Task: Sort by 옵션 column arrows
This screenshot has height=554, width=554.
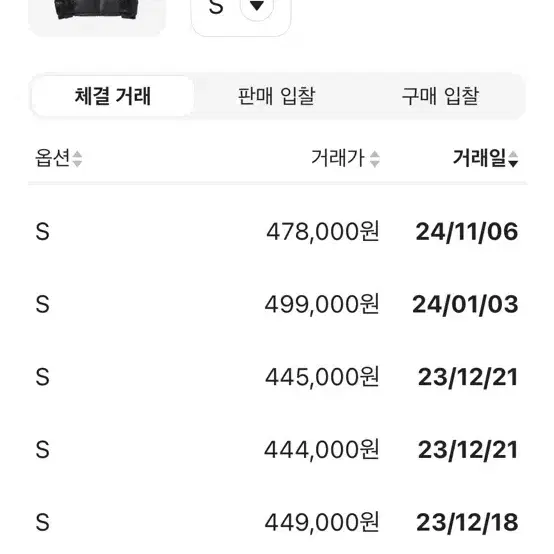Action: pyautogui.click(x=77, y=159)
